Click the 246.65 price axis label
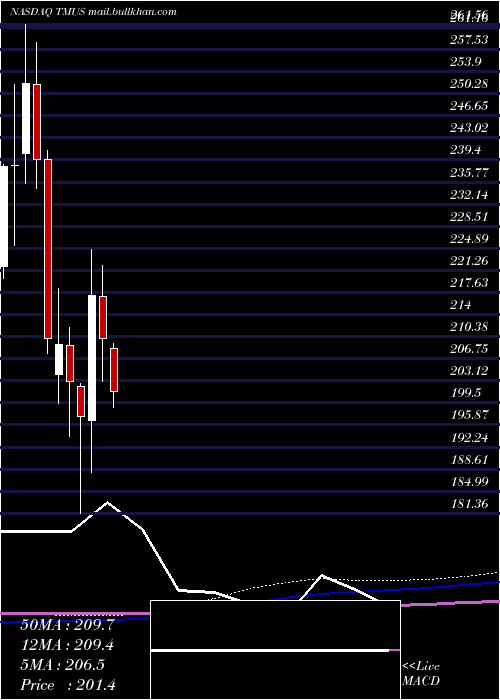Viewport: 500px width, 700px height. pos(469,106)
